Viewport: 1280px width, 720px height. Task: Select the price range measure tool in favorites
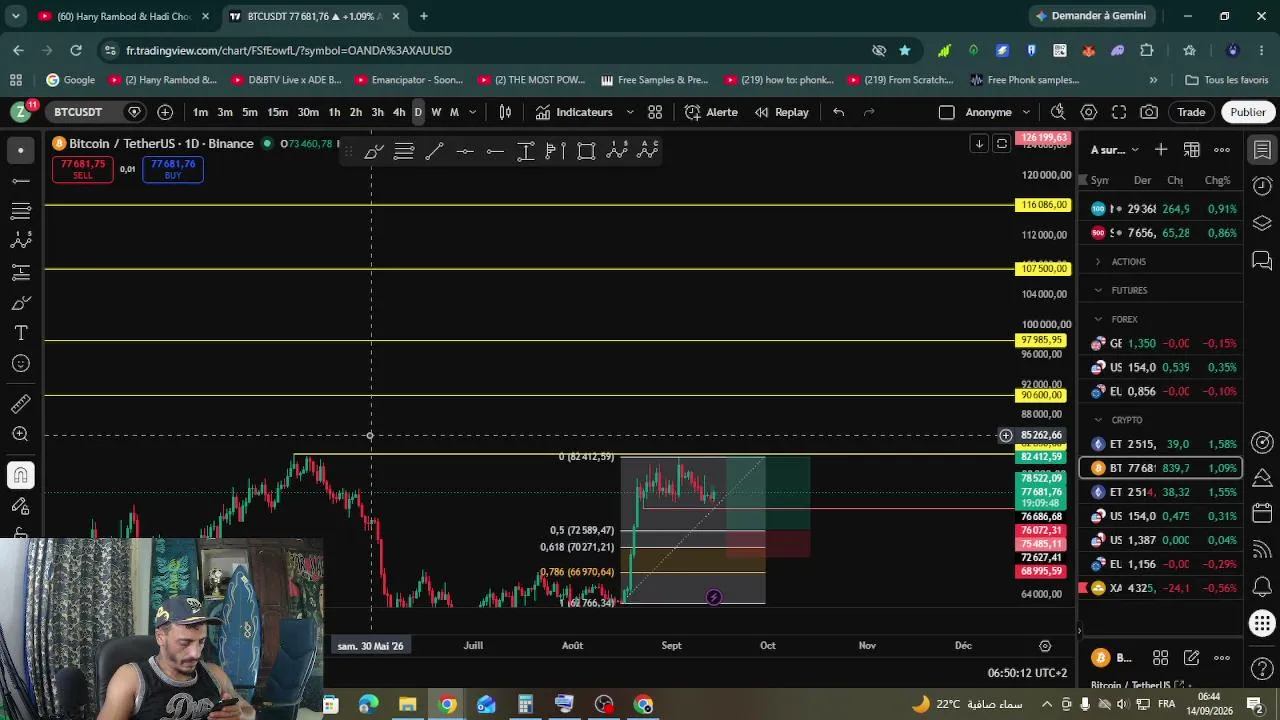[526, 151]
